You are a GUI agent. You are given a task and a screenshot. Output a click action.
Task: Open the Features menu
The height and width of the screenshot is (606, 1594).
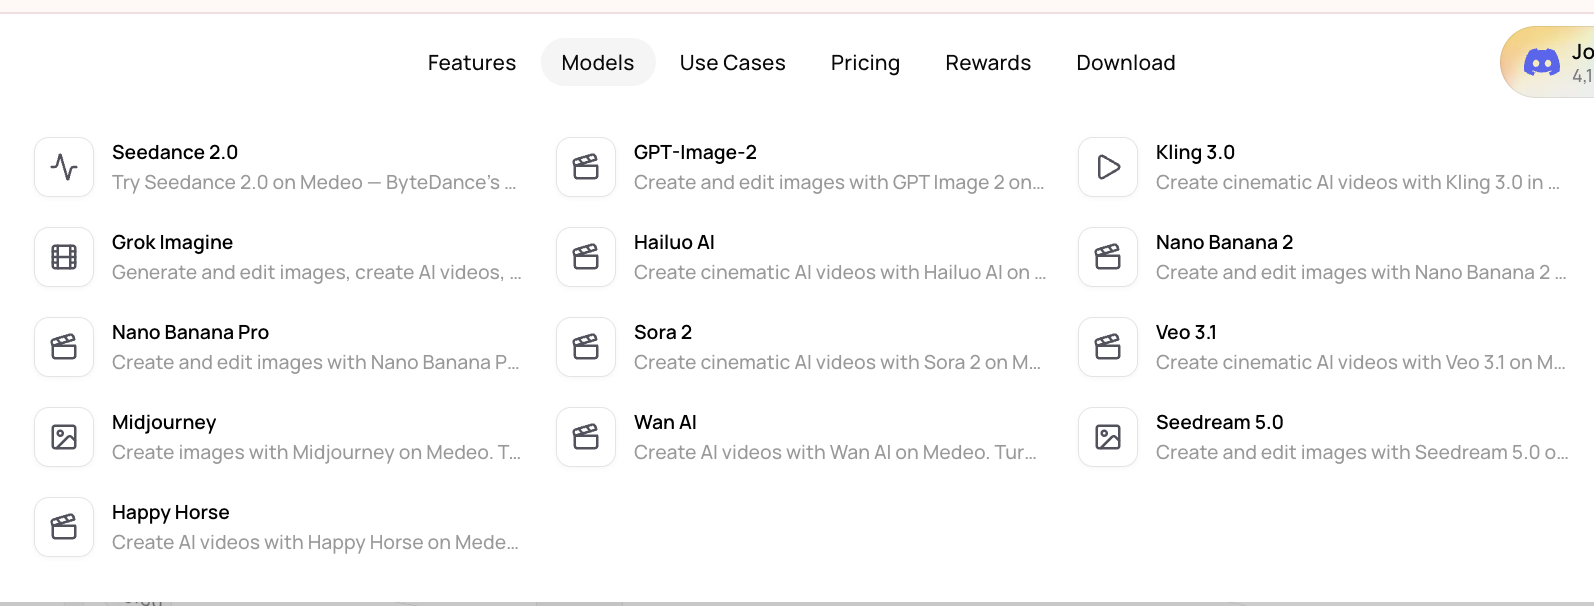click(472, 62)
